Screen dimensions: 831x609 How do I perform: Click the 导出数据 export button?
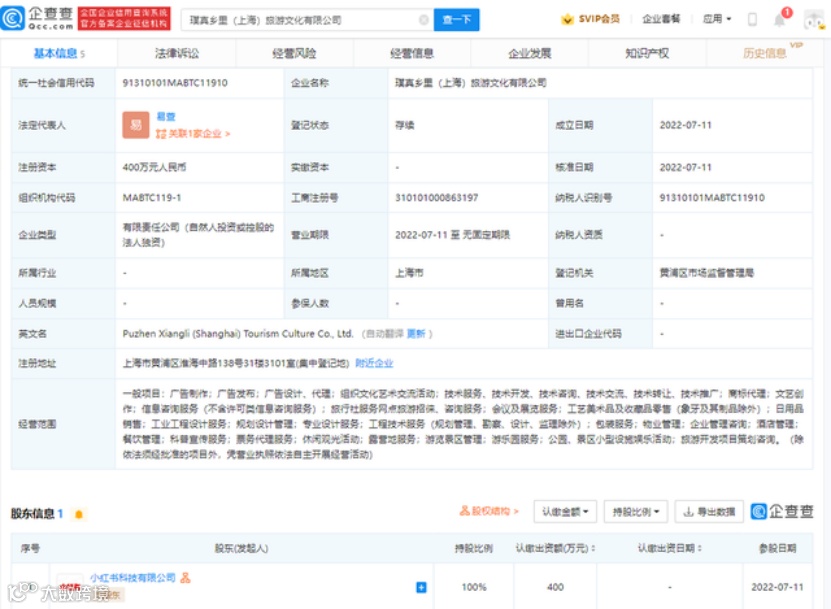coord(709,511)
